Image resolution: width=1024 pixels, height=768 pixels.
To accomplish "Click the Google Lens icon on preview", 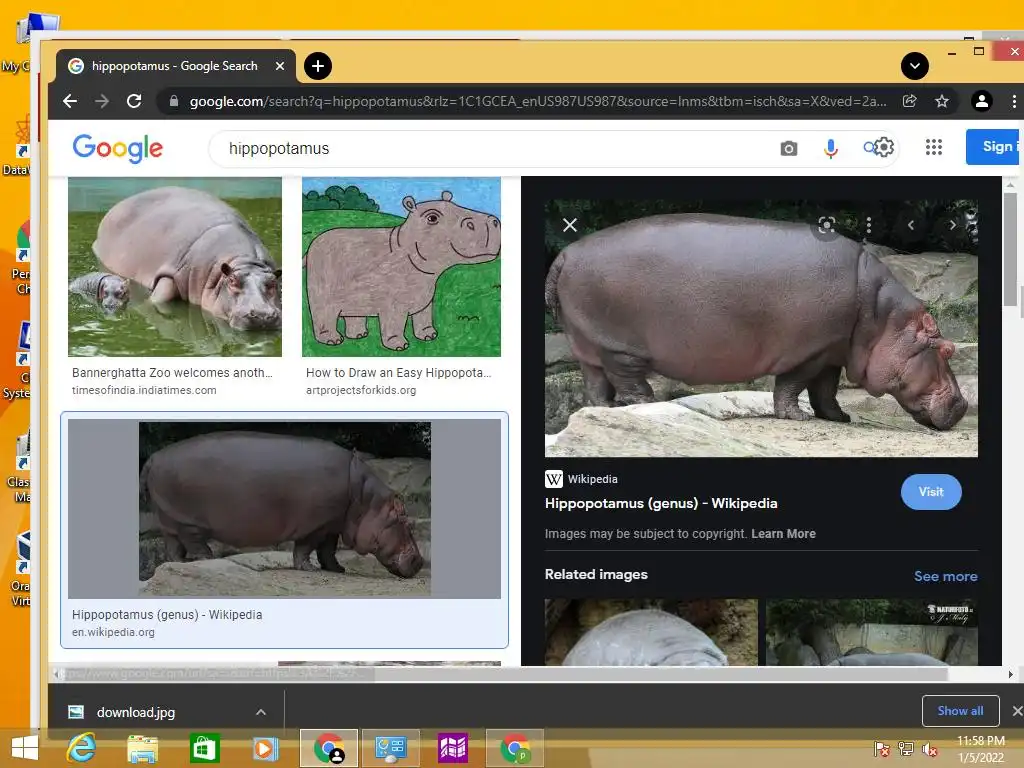I will tap(826, 225).
